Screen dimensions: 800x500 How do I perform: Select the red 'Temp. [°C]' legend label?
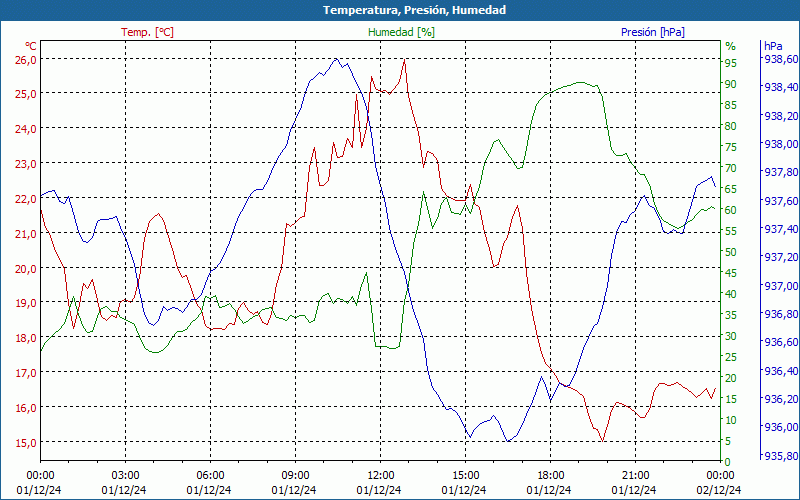147,32
